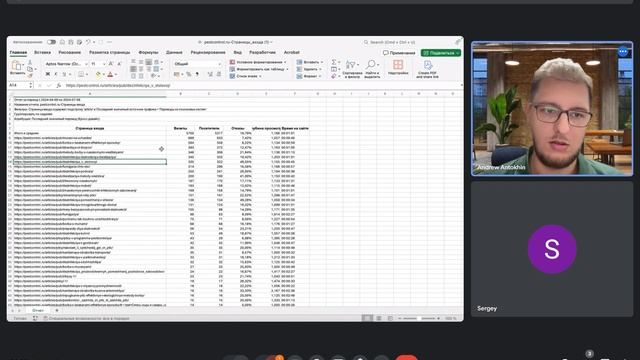Switch to the Вставка ribbon tab
Image resolution: width=640 pixels, height=360 pixels.
tap(42, 53)
